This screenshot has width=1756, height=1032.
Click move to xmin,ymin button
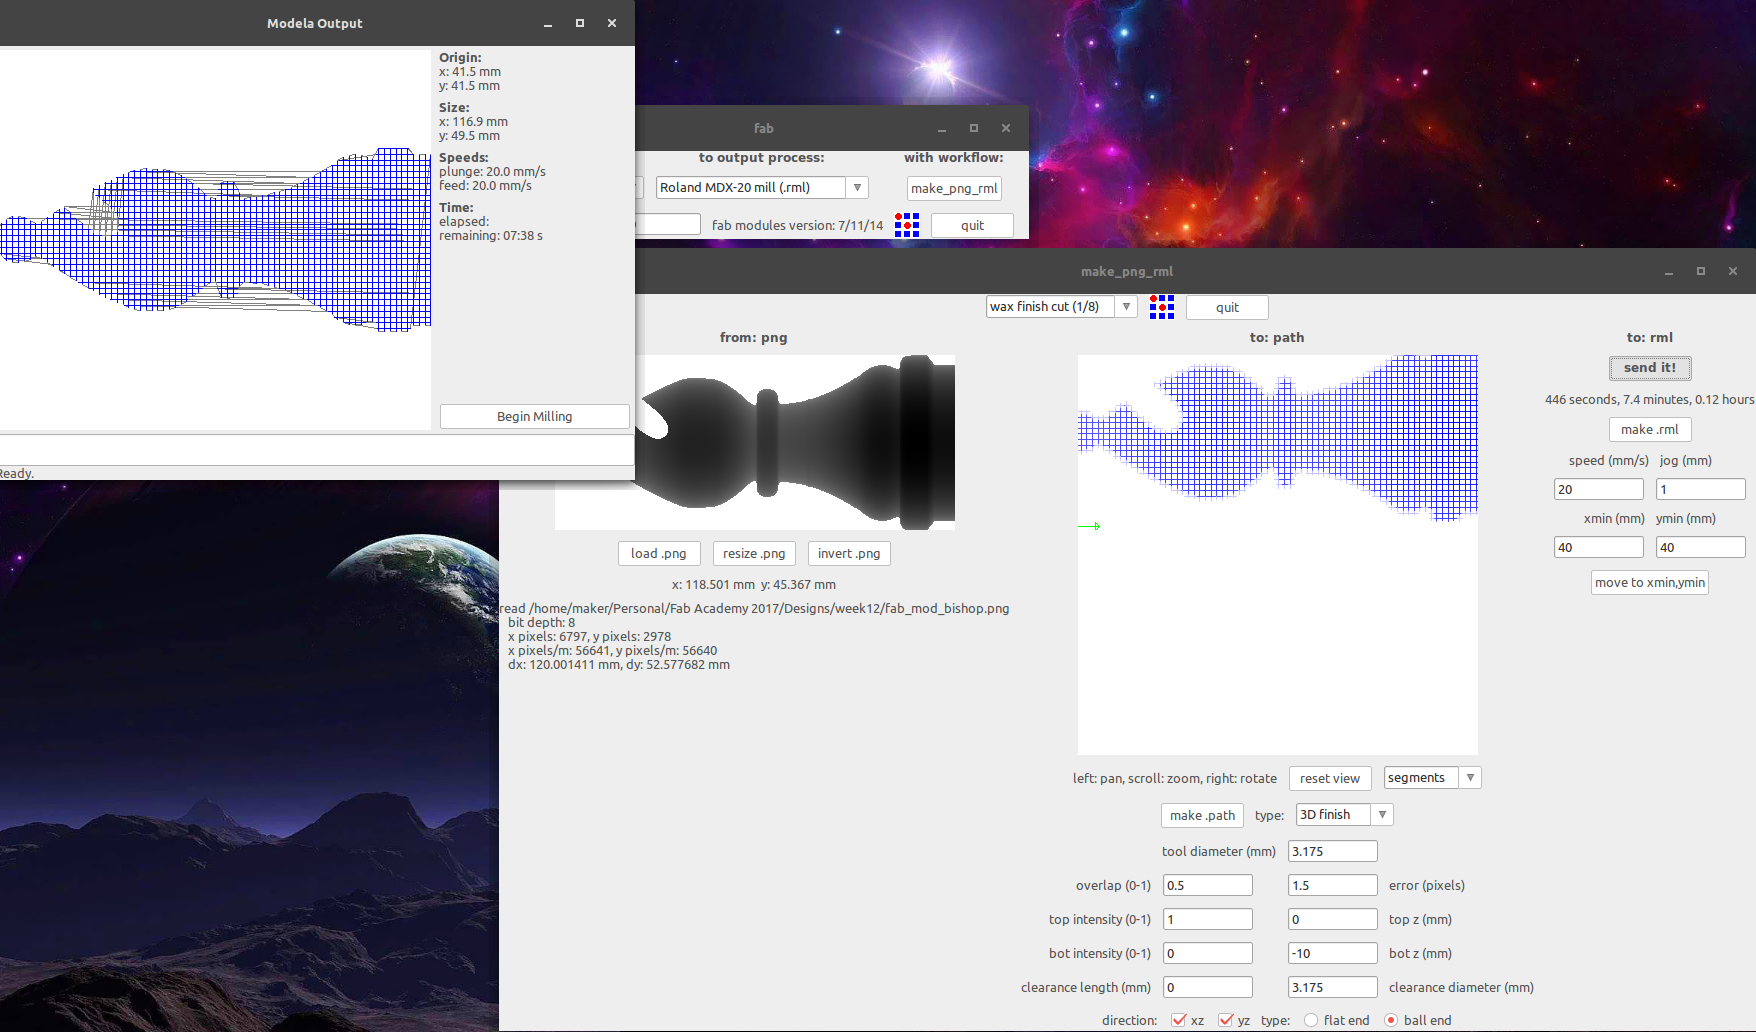(1650, 582)
